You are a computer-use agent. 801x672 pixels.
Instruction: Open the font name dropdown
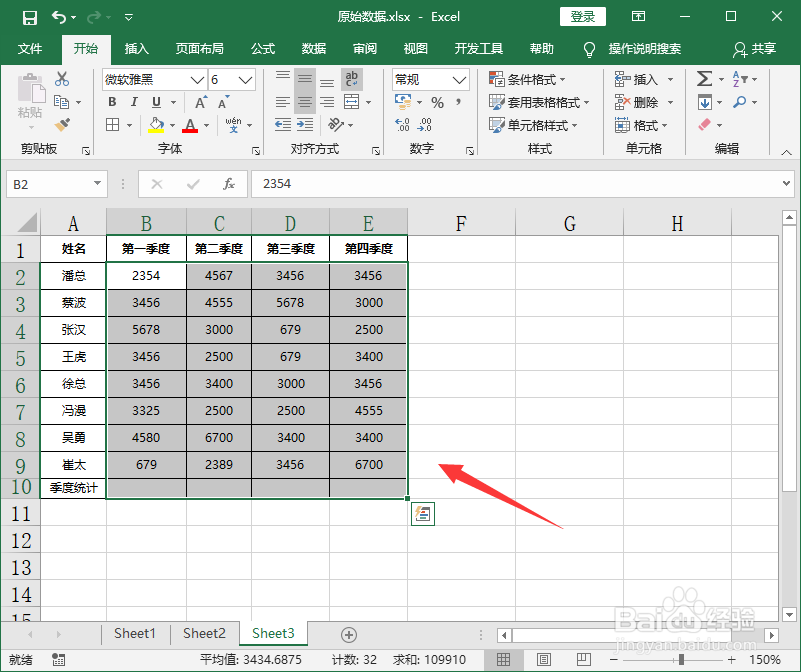[197, 80]
